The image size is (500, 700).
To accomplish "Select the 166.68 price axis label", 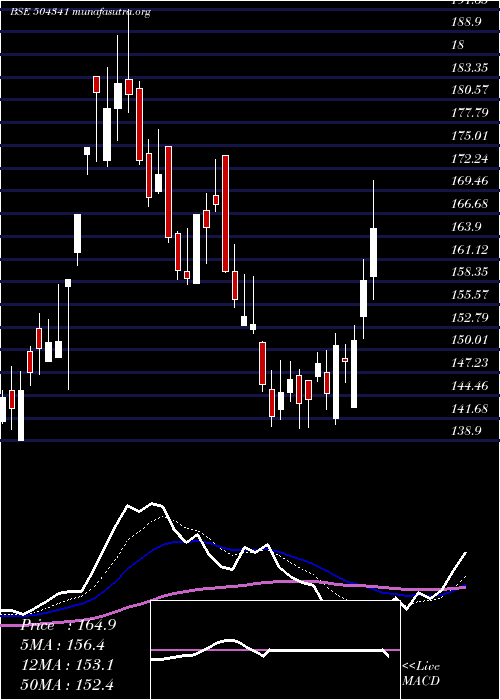I will tap(470, 204).
